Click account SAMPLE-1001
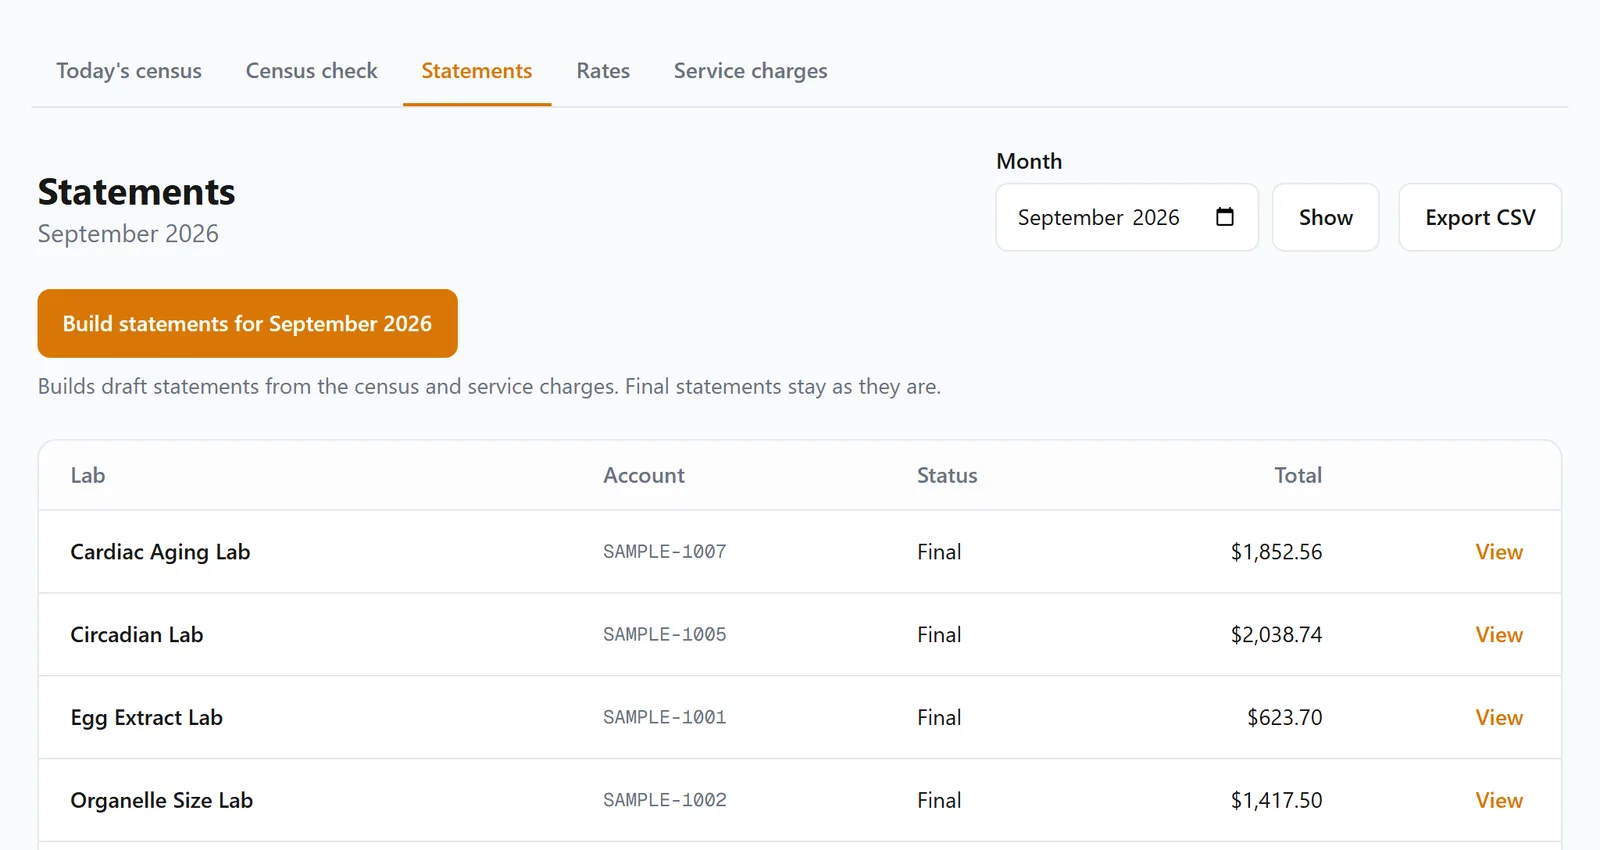The width and height of the screenshot is (1600, 850). point(665,718)
